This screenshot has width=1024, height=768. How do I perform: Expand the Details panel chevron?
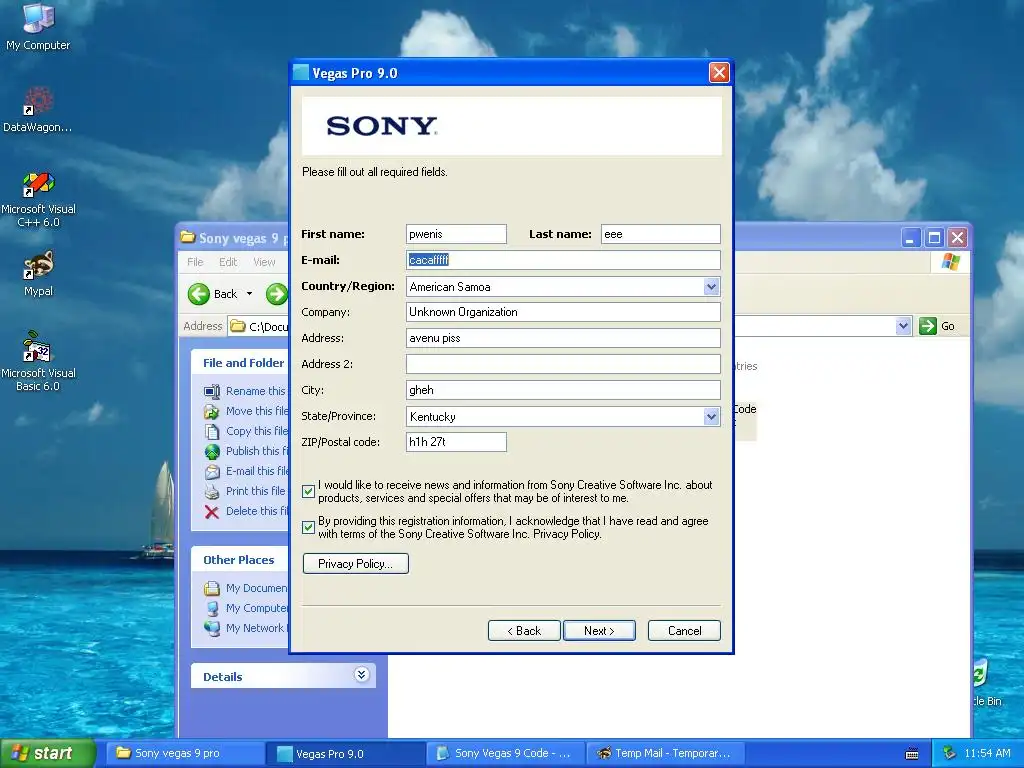click(x=361, y=675)
